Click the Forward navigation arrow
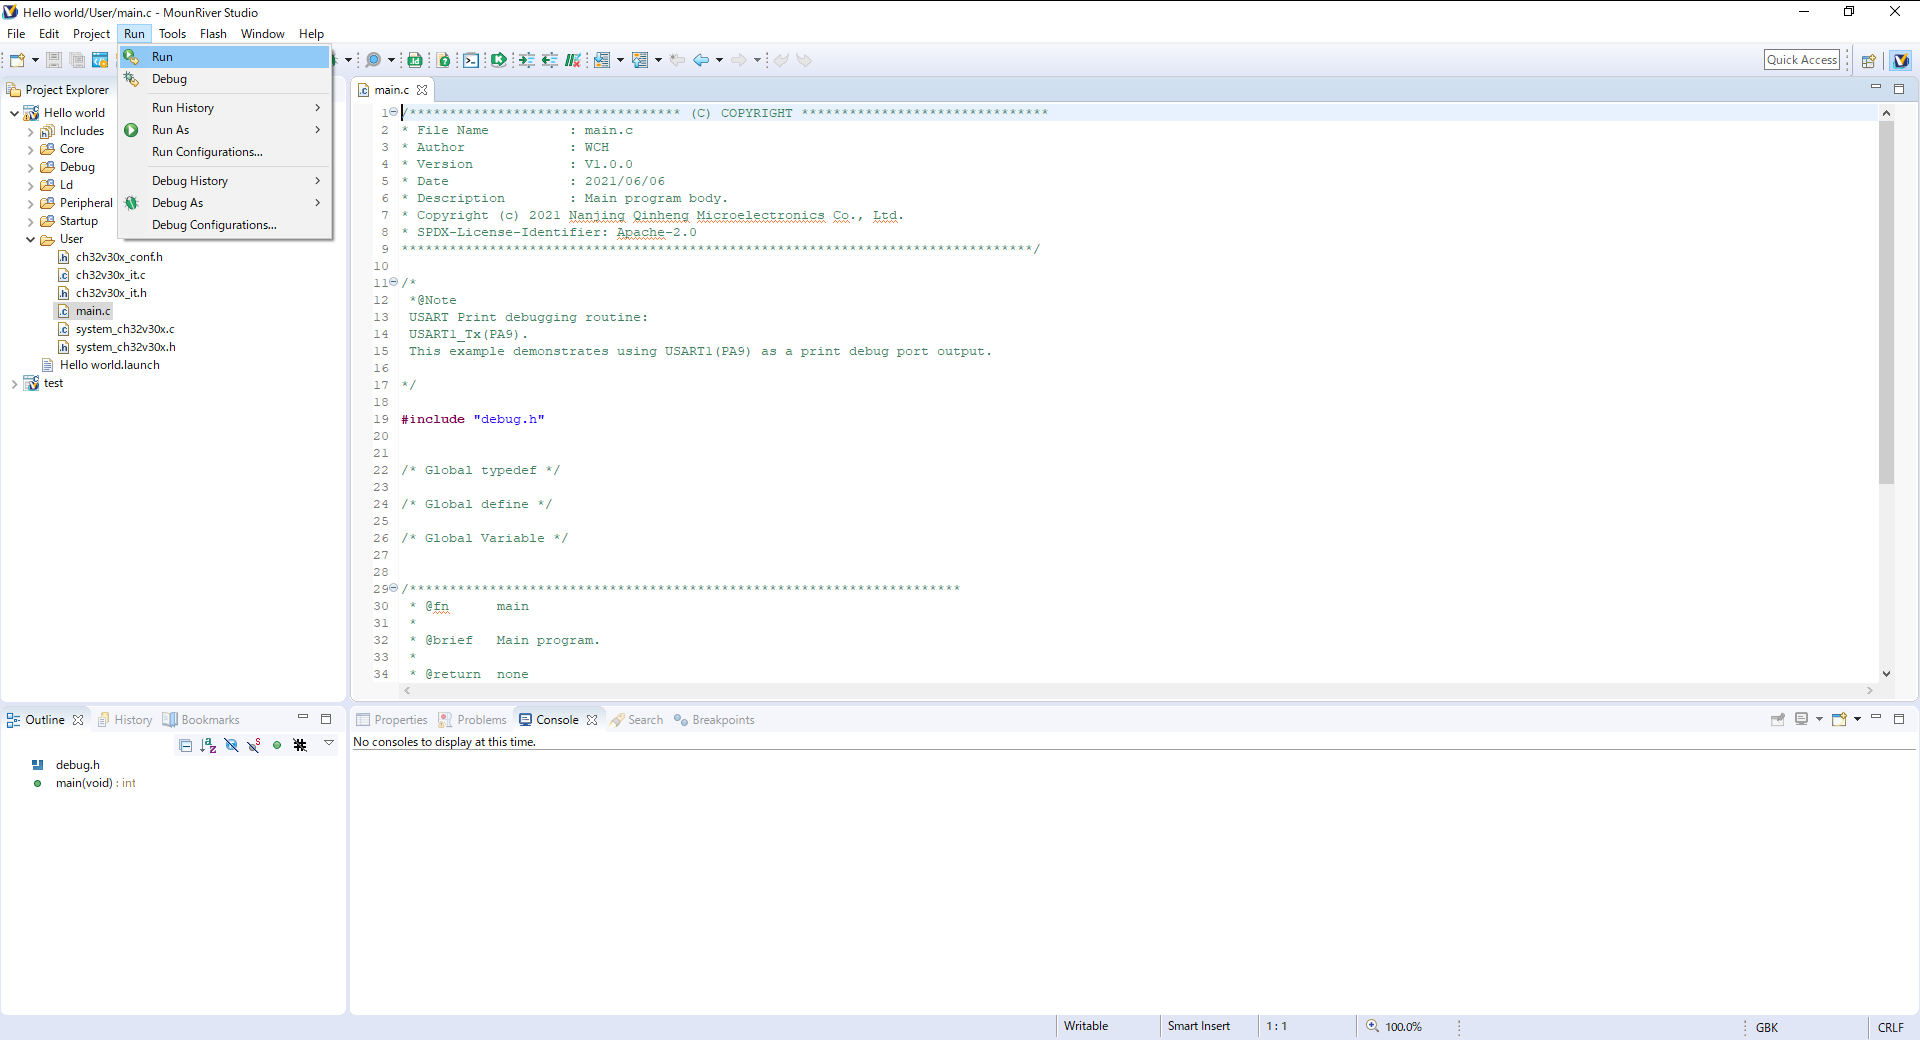The height and width of the screenshot is (1040, 1920). (x=738, y=60)
